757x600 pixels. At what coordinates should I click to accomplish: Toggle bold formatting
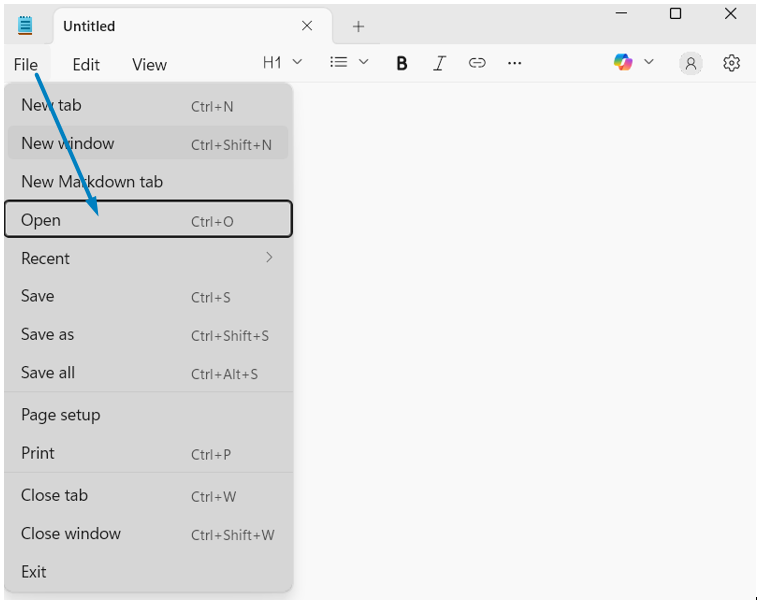401,63
